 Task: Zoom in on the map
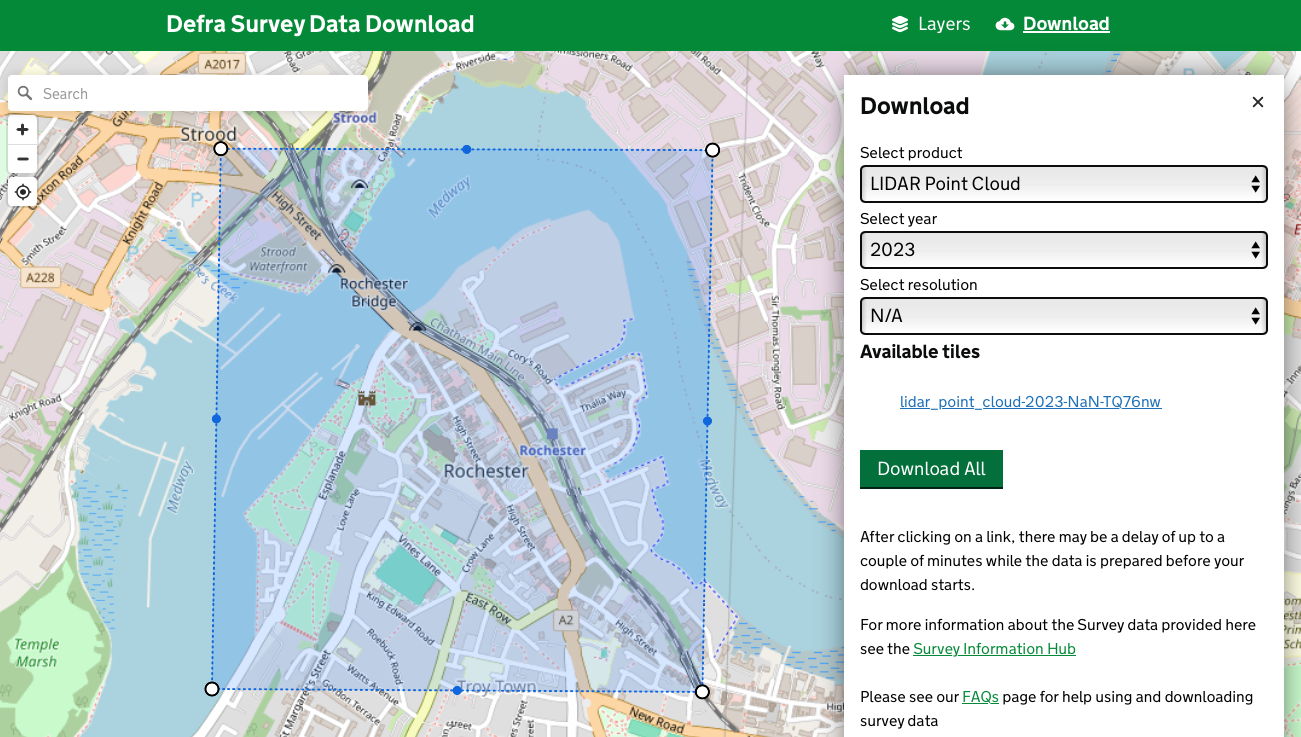point(22,129)
